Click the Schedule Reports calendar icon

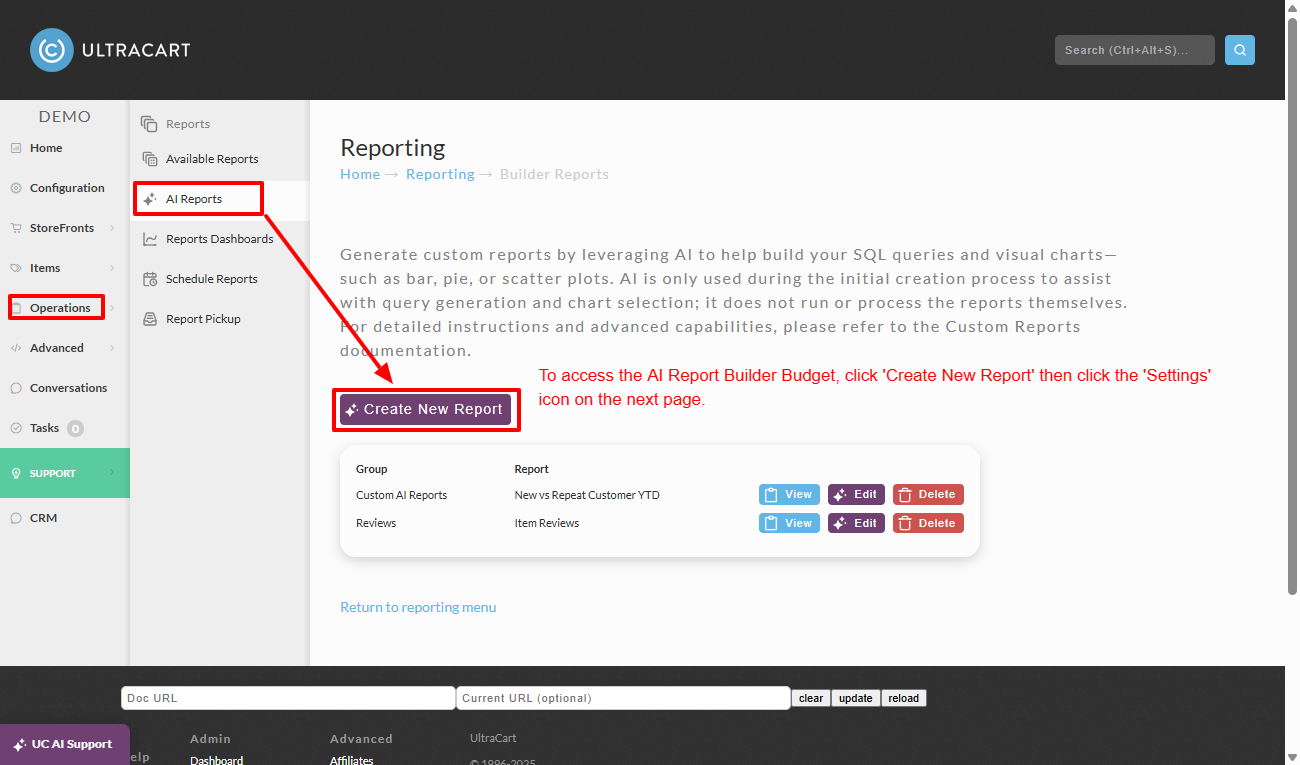150,279
